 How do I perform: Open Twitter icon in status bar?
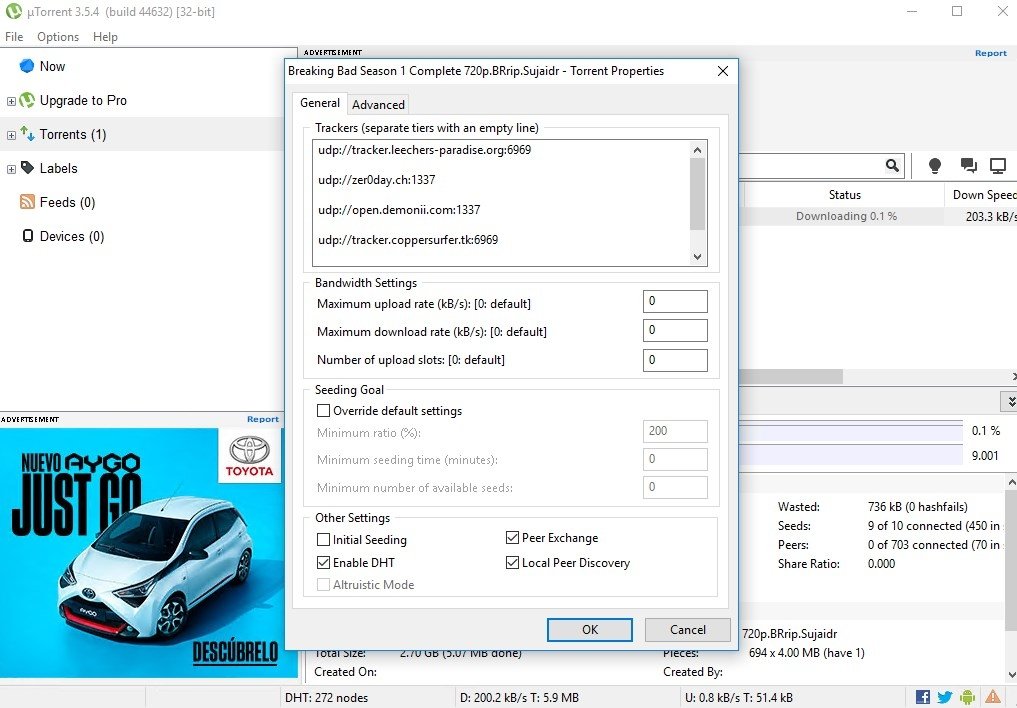click(945, 697)
